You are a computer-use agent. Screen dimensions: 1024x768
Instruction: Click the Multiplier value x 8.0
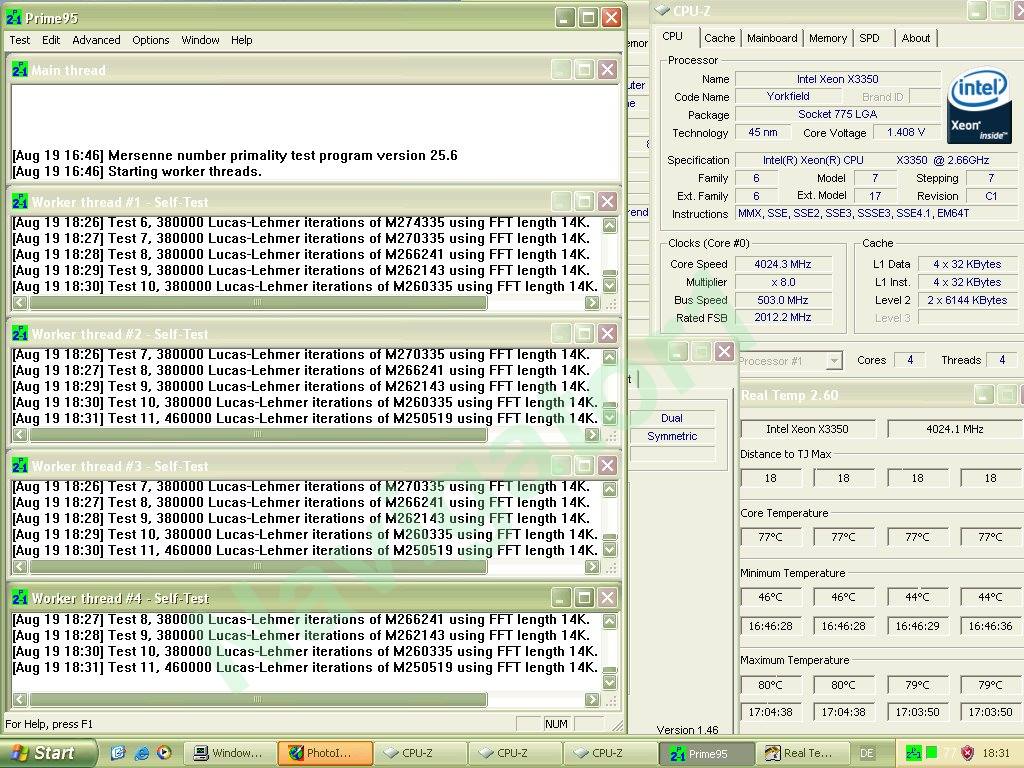tap(783, 282)
